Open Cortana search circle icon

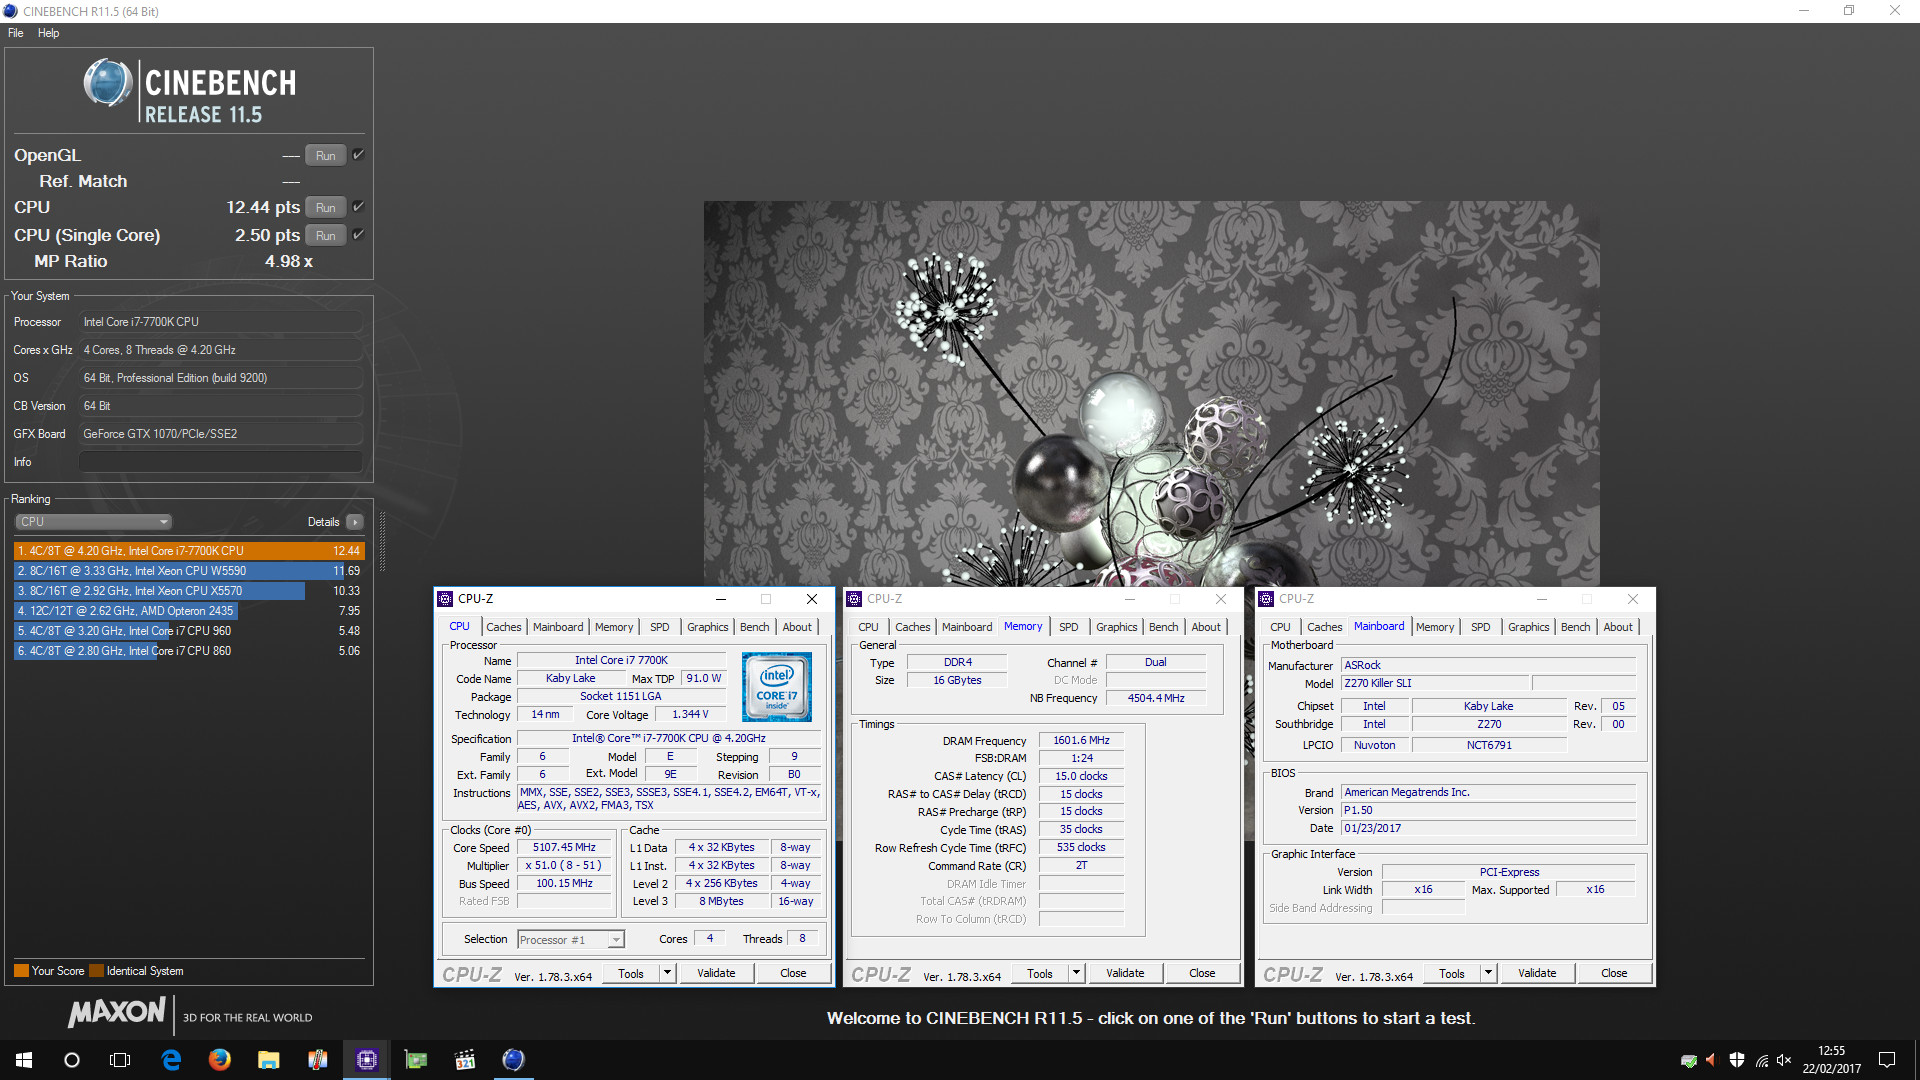(72, 1060)
